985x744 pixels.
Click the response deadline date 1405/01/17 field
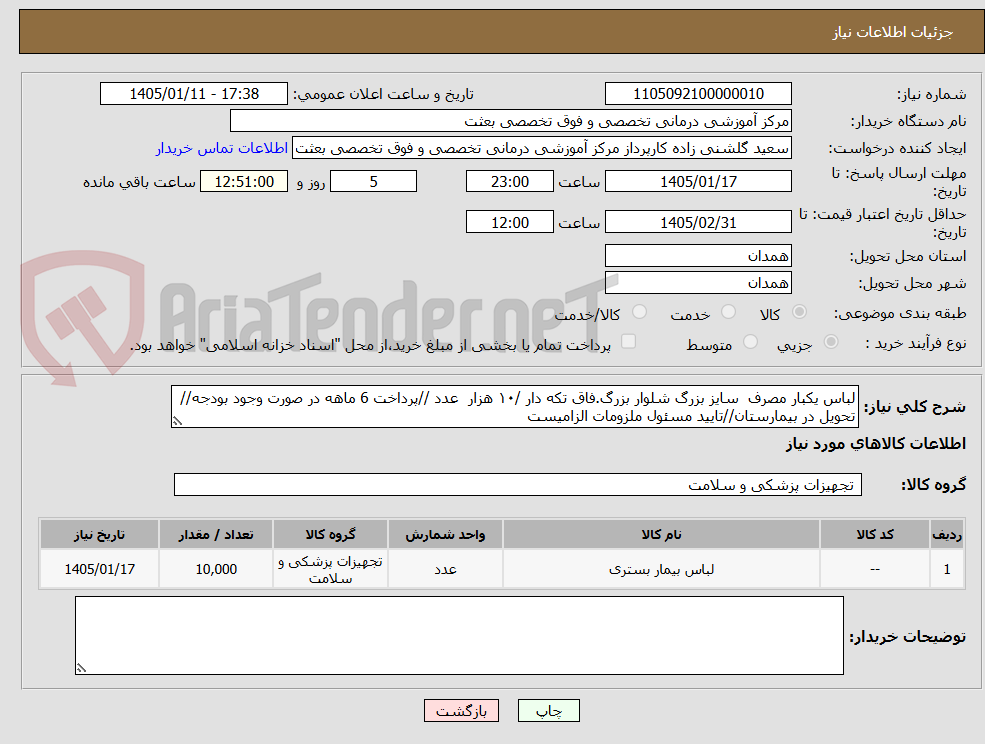[x=698, y=182]
